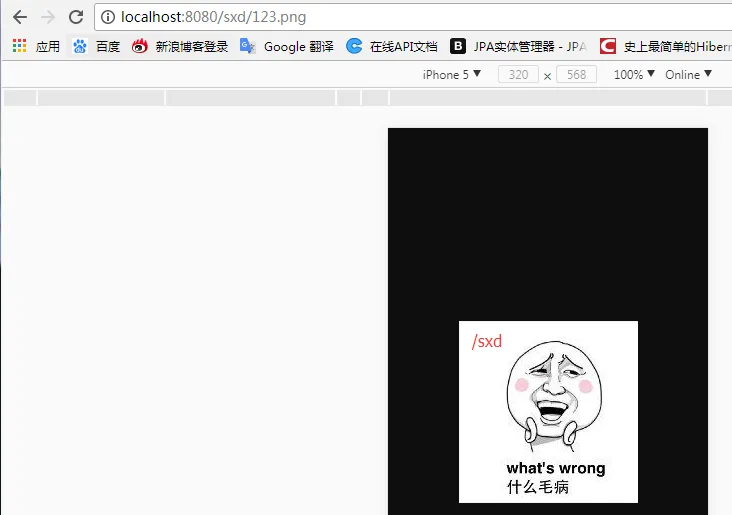This screenshot has width=732, height=515.
Task: Click the Google Translate icon
Action: [x=247, y=46]
